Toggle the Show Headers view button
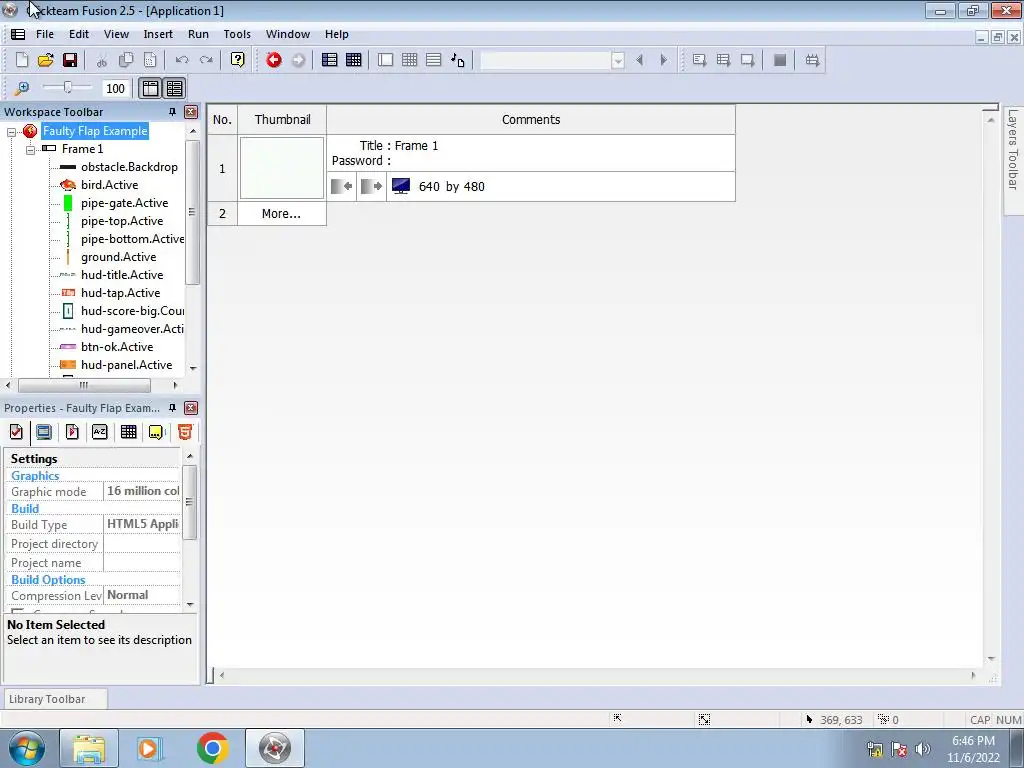Viewport: 1024px width, 768px height. 151,88
